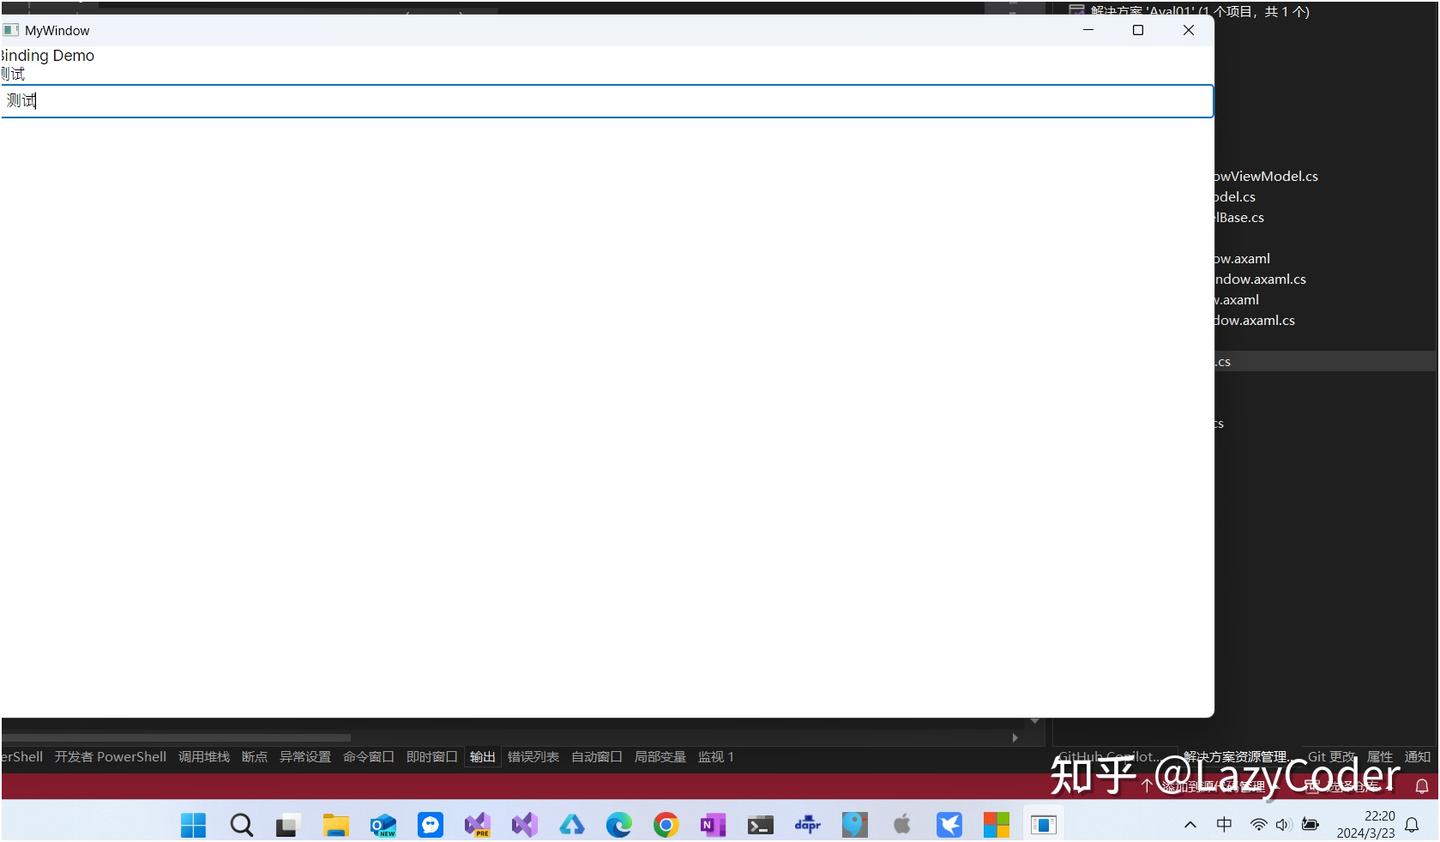1440x842 pixels.
Task: Open the dapr icon in the taskbar
Action: (x=807, y=825)
